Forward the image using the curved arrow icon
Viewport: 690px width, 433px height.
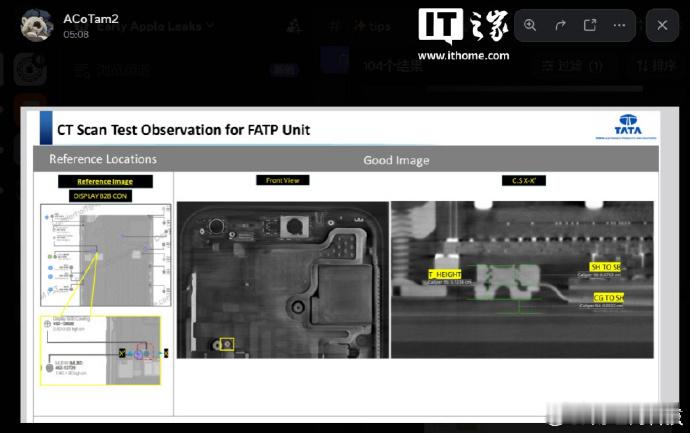click(x=560, y=26)
